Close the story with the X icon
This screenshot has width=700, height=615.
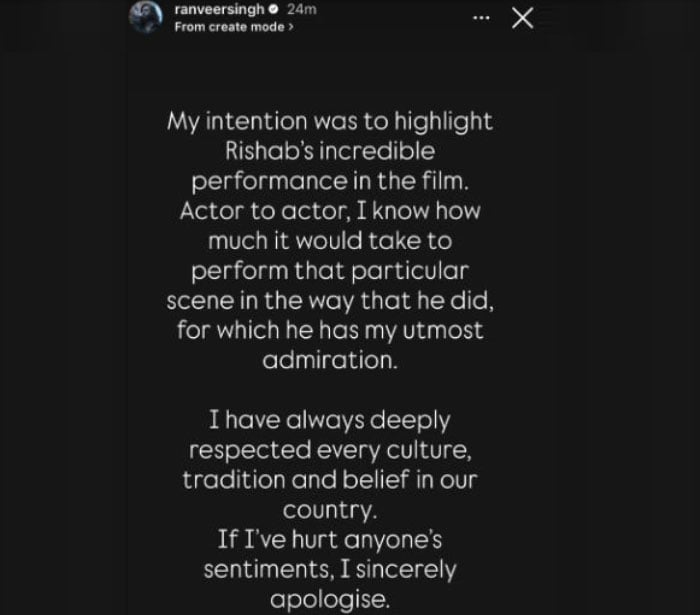point(522,18)
